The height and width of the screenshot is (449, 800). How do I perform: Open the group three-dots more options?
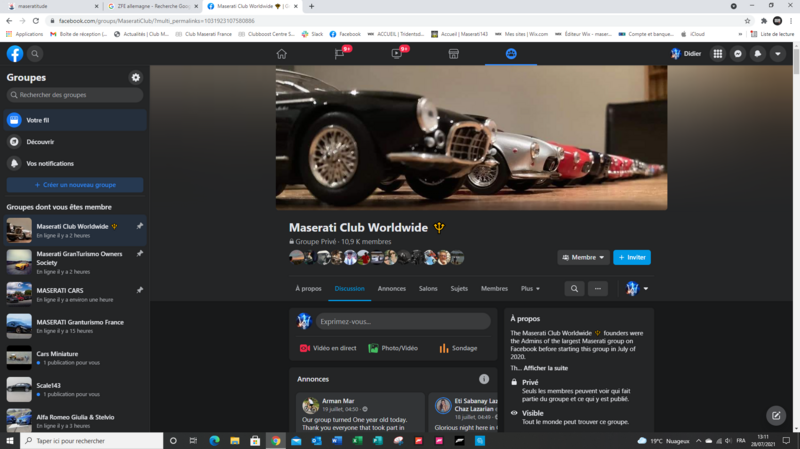pos(597,289)
